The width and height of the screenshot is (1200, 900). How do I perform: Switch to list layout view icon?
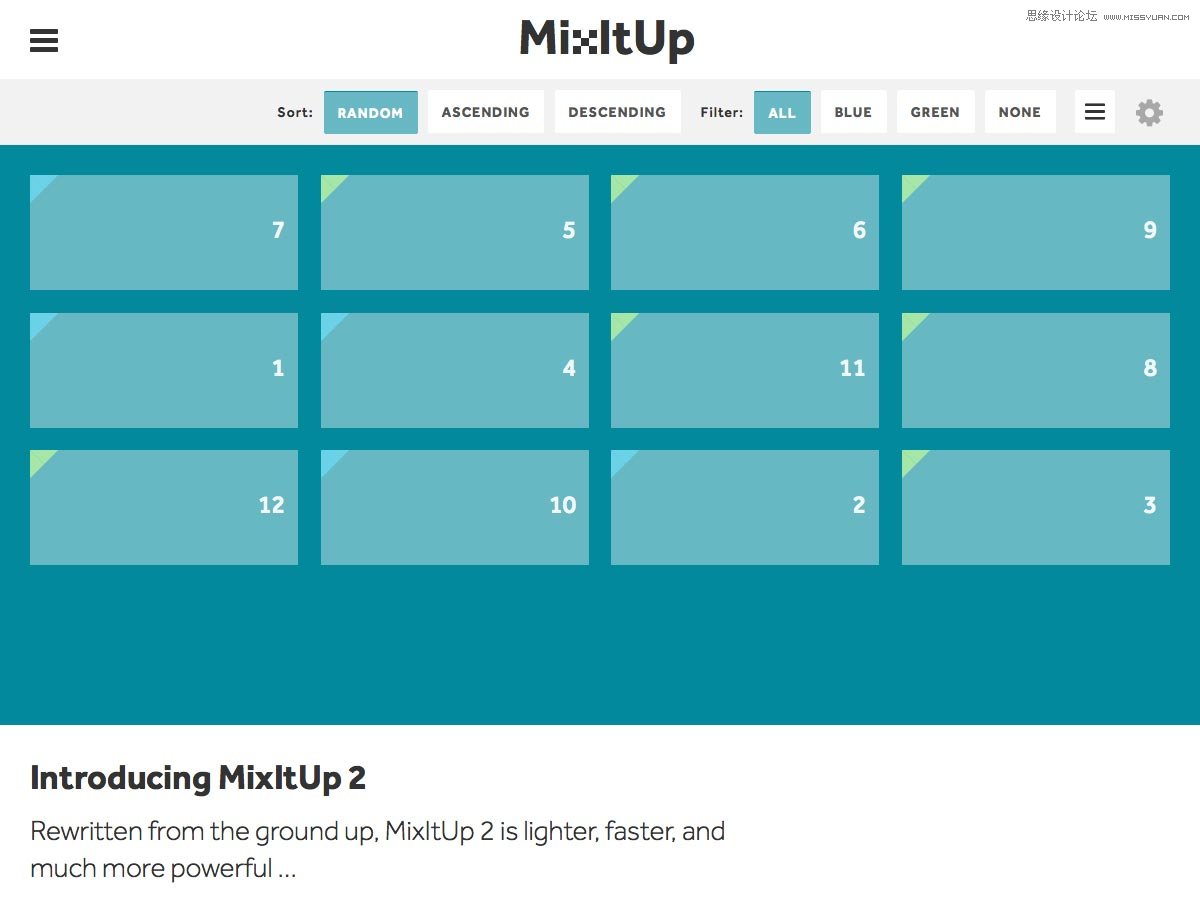pos(1095,112)
